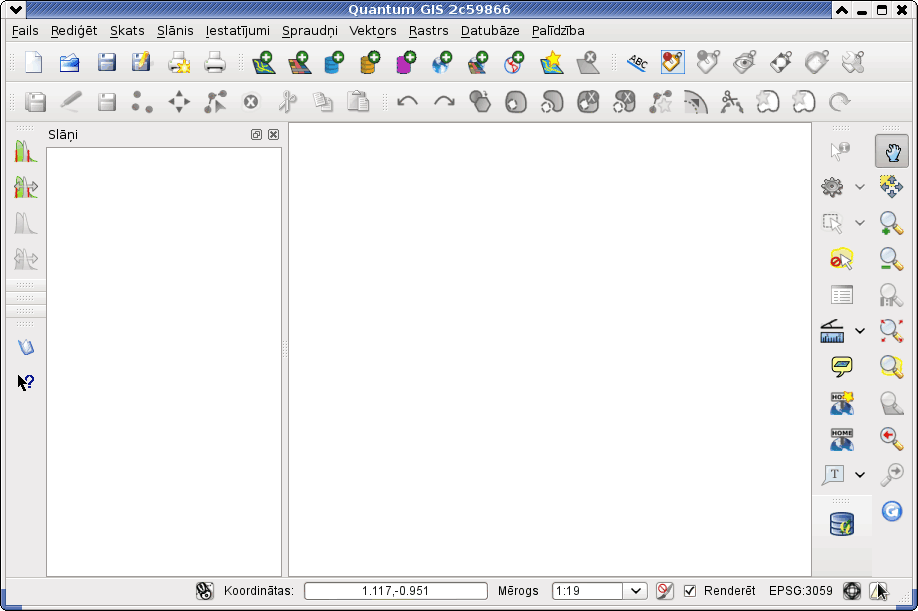918x611 pixels.
Task: Click the log messages warning icon
Action: coord(879,591)
